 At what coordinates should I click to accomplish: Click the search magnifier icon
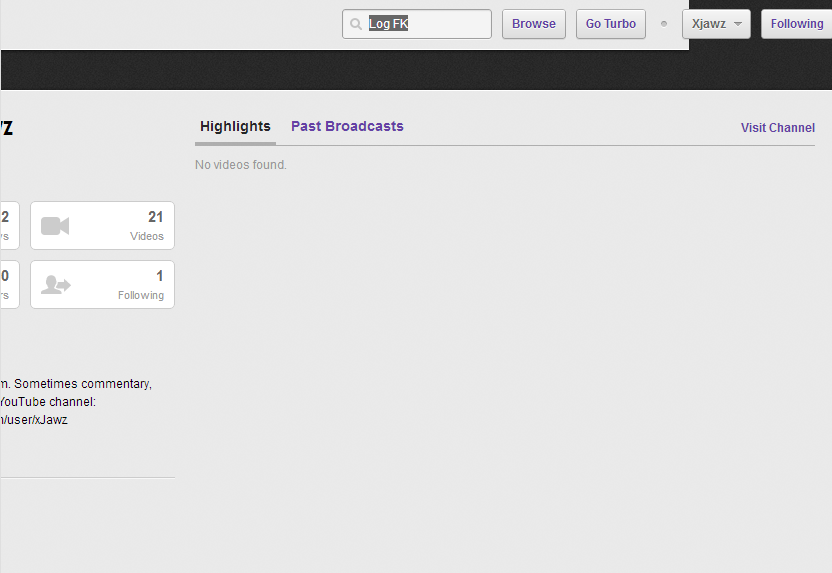pyautogui.click(x=356, y=24)
